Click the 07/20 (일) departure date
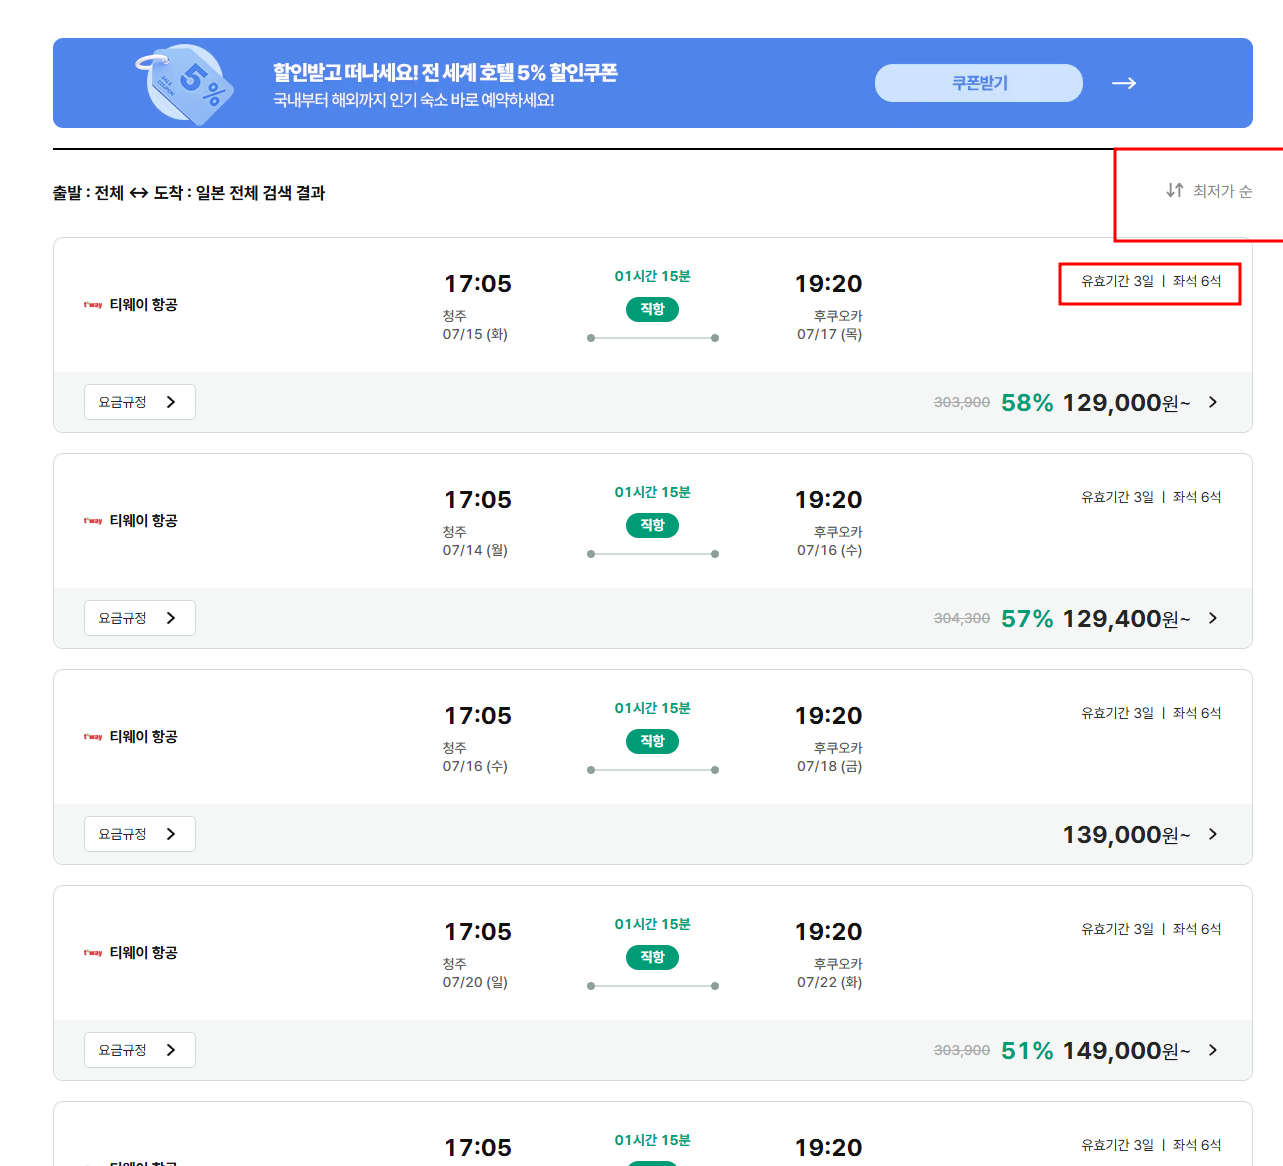 pyautogui.click(x=475, y=982)
